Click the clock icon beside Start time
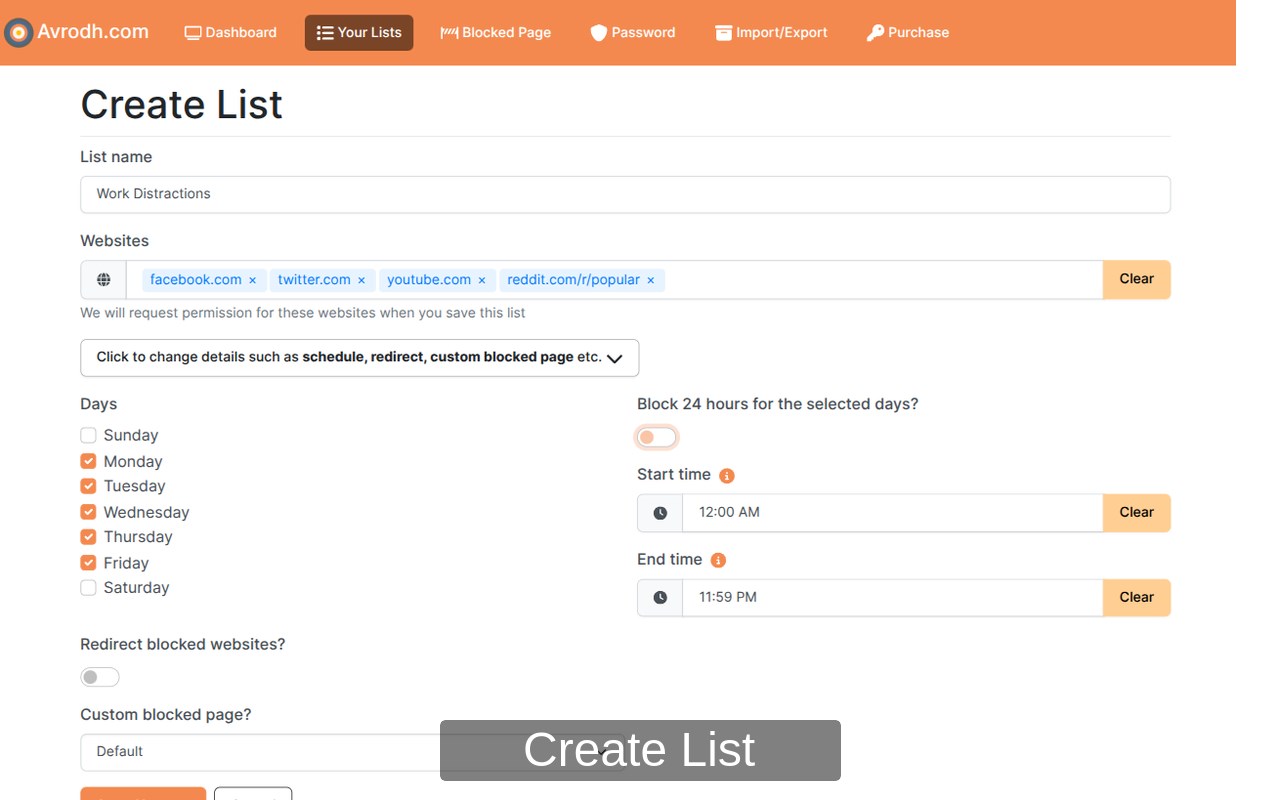 click(660, 513)
